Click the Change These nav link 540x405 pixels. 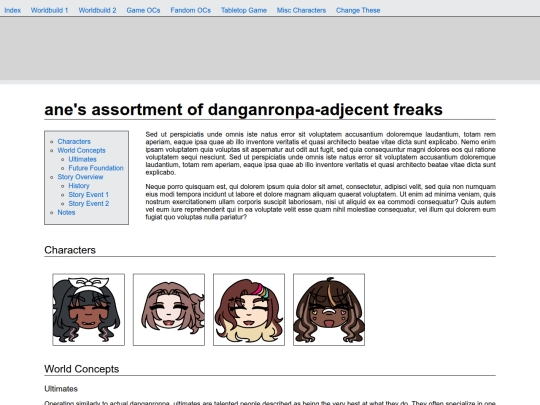coord(358,10)
